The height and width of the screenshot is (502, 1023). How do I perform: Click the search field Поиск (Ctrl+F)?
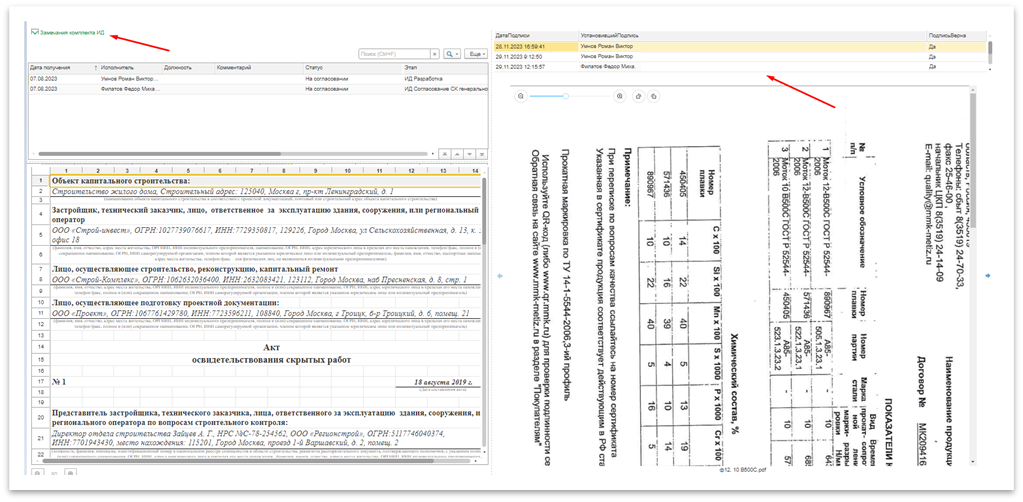(x=394, y=52)
